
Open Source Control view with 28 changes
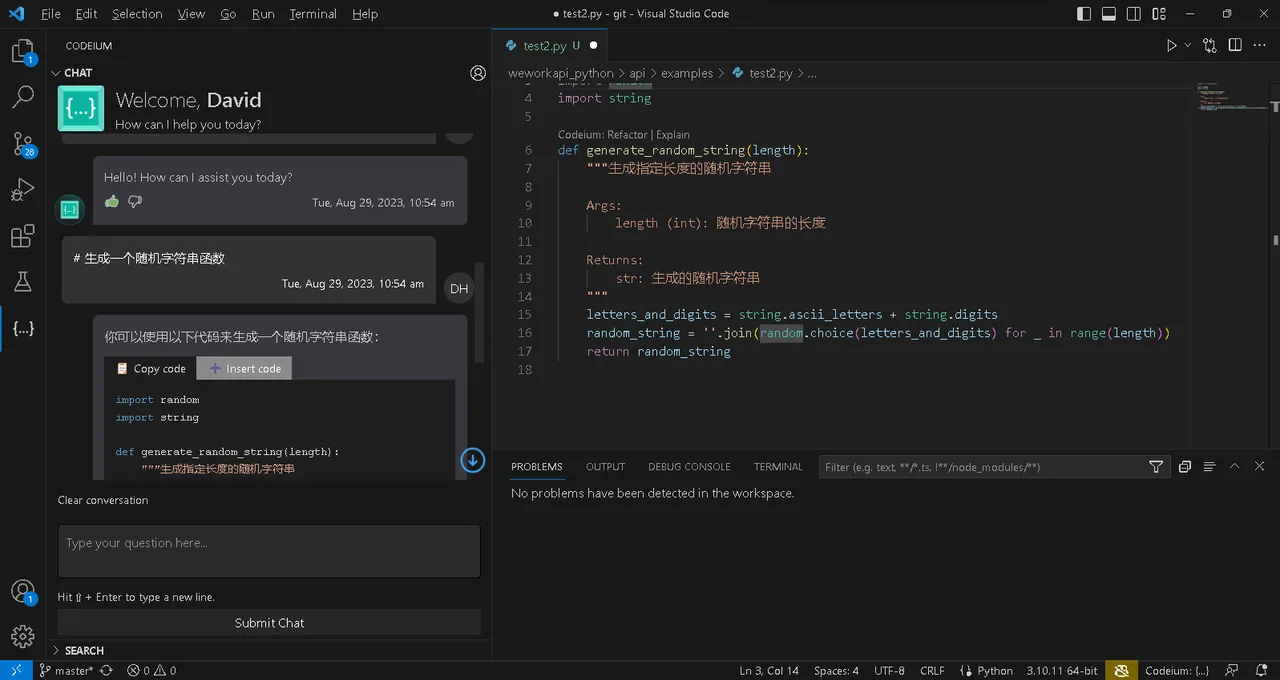[22, 144]
